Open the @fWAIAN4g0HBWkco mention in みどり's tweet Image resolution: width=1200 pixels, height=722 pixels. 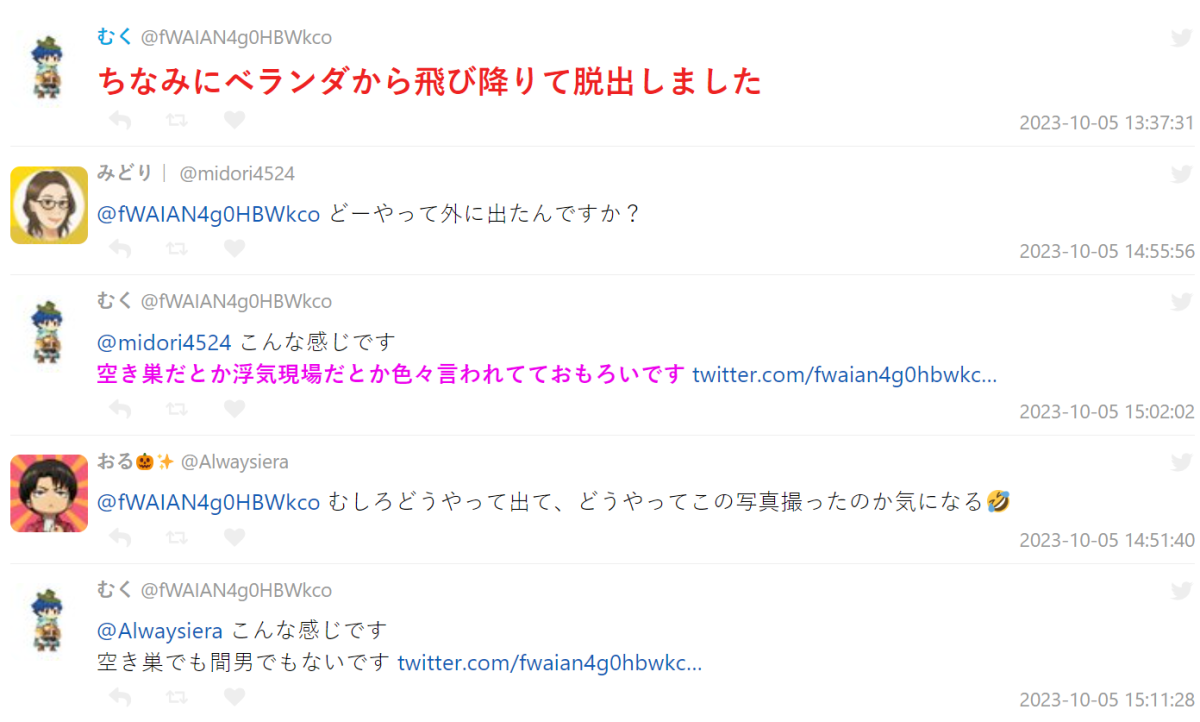point(208,214)
